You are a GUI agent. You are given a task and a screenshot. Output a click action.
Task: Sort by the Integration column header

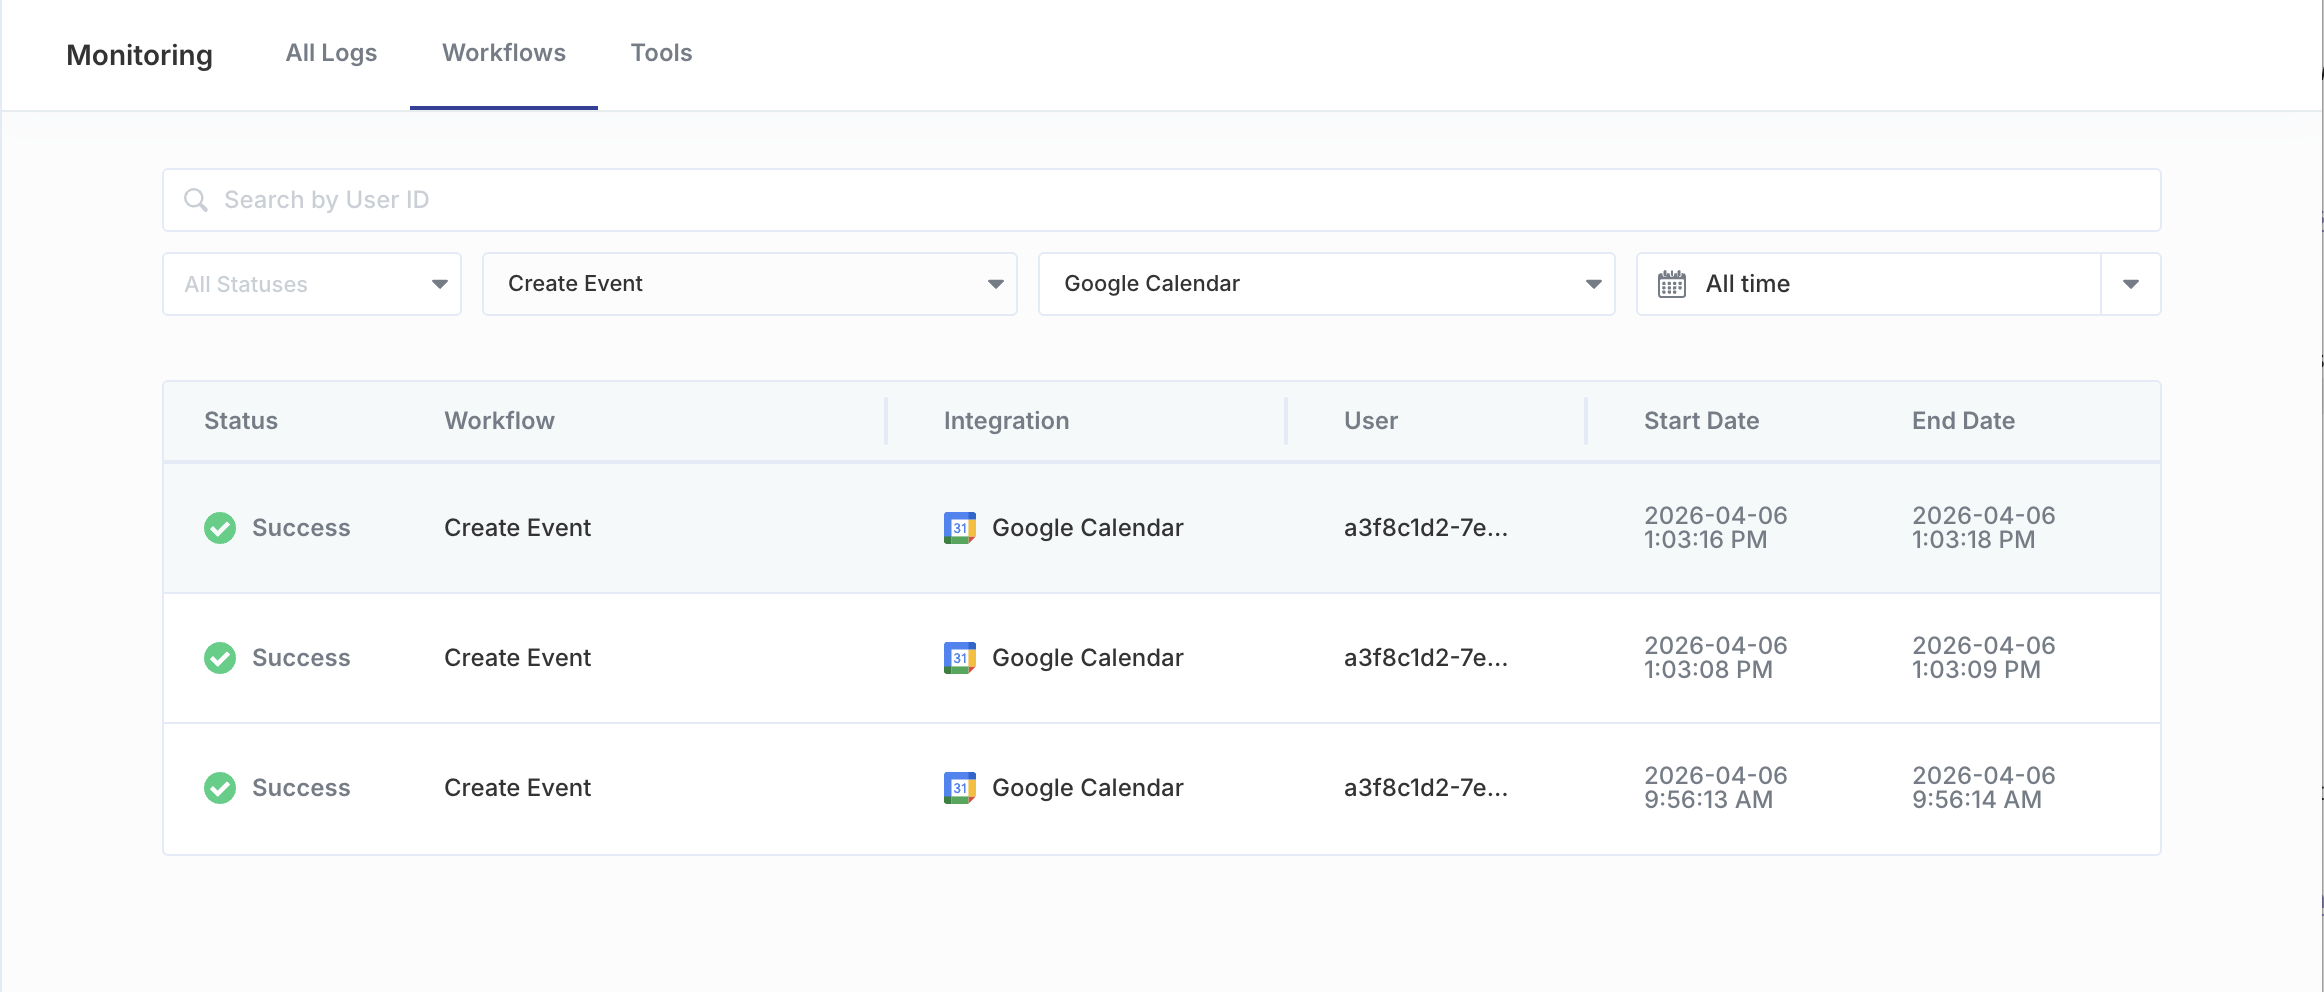point(1006,421)
